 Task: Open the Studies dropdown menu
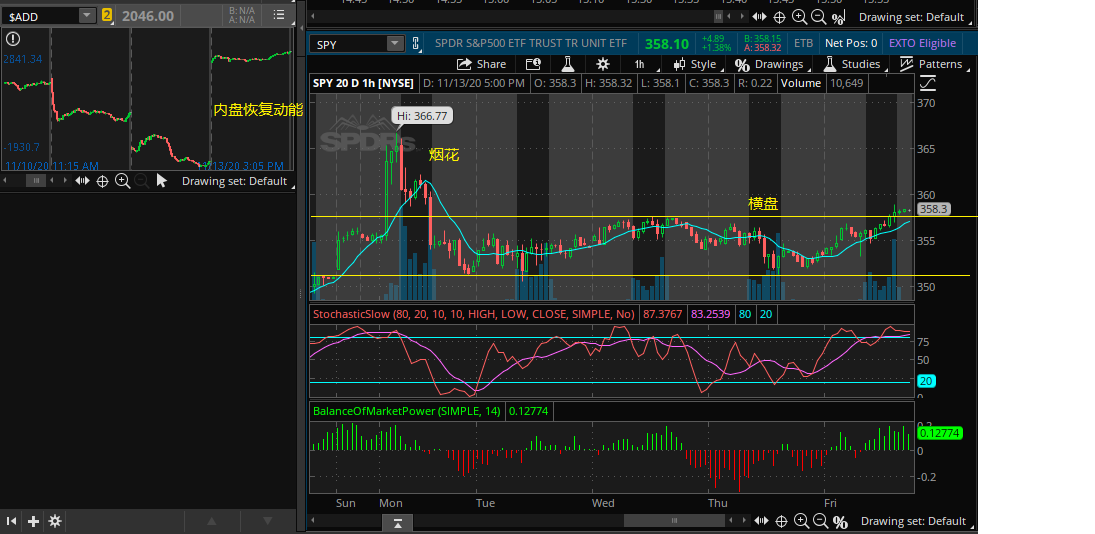coord(854,64)
